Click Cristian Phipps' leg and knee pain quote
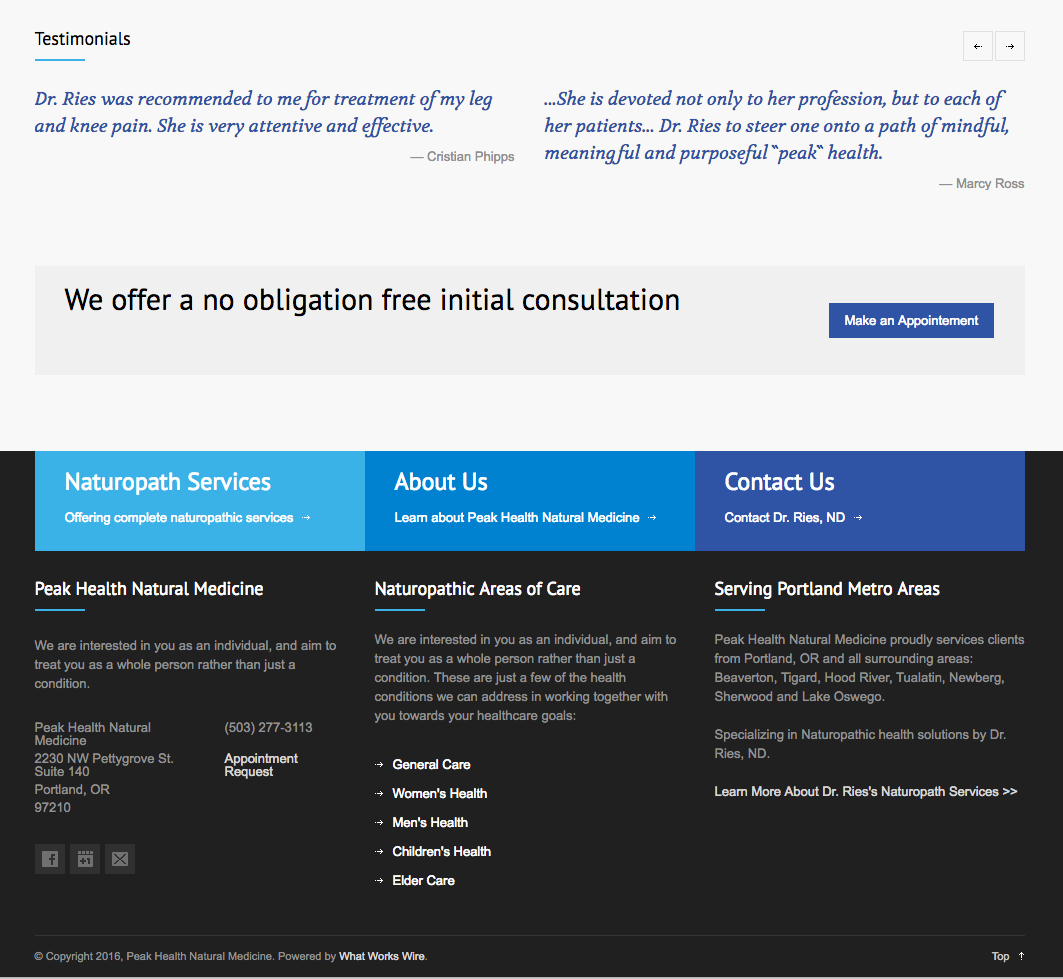Image resolution: width=1063 pixels, height=979 pixels. pyautogui.click(x=263, y=113)
